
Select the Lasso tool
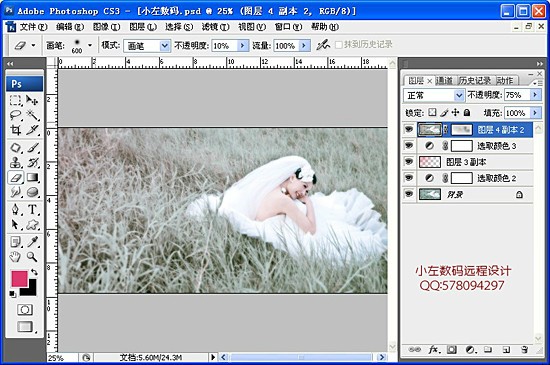coord(15,115)
